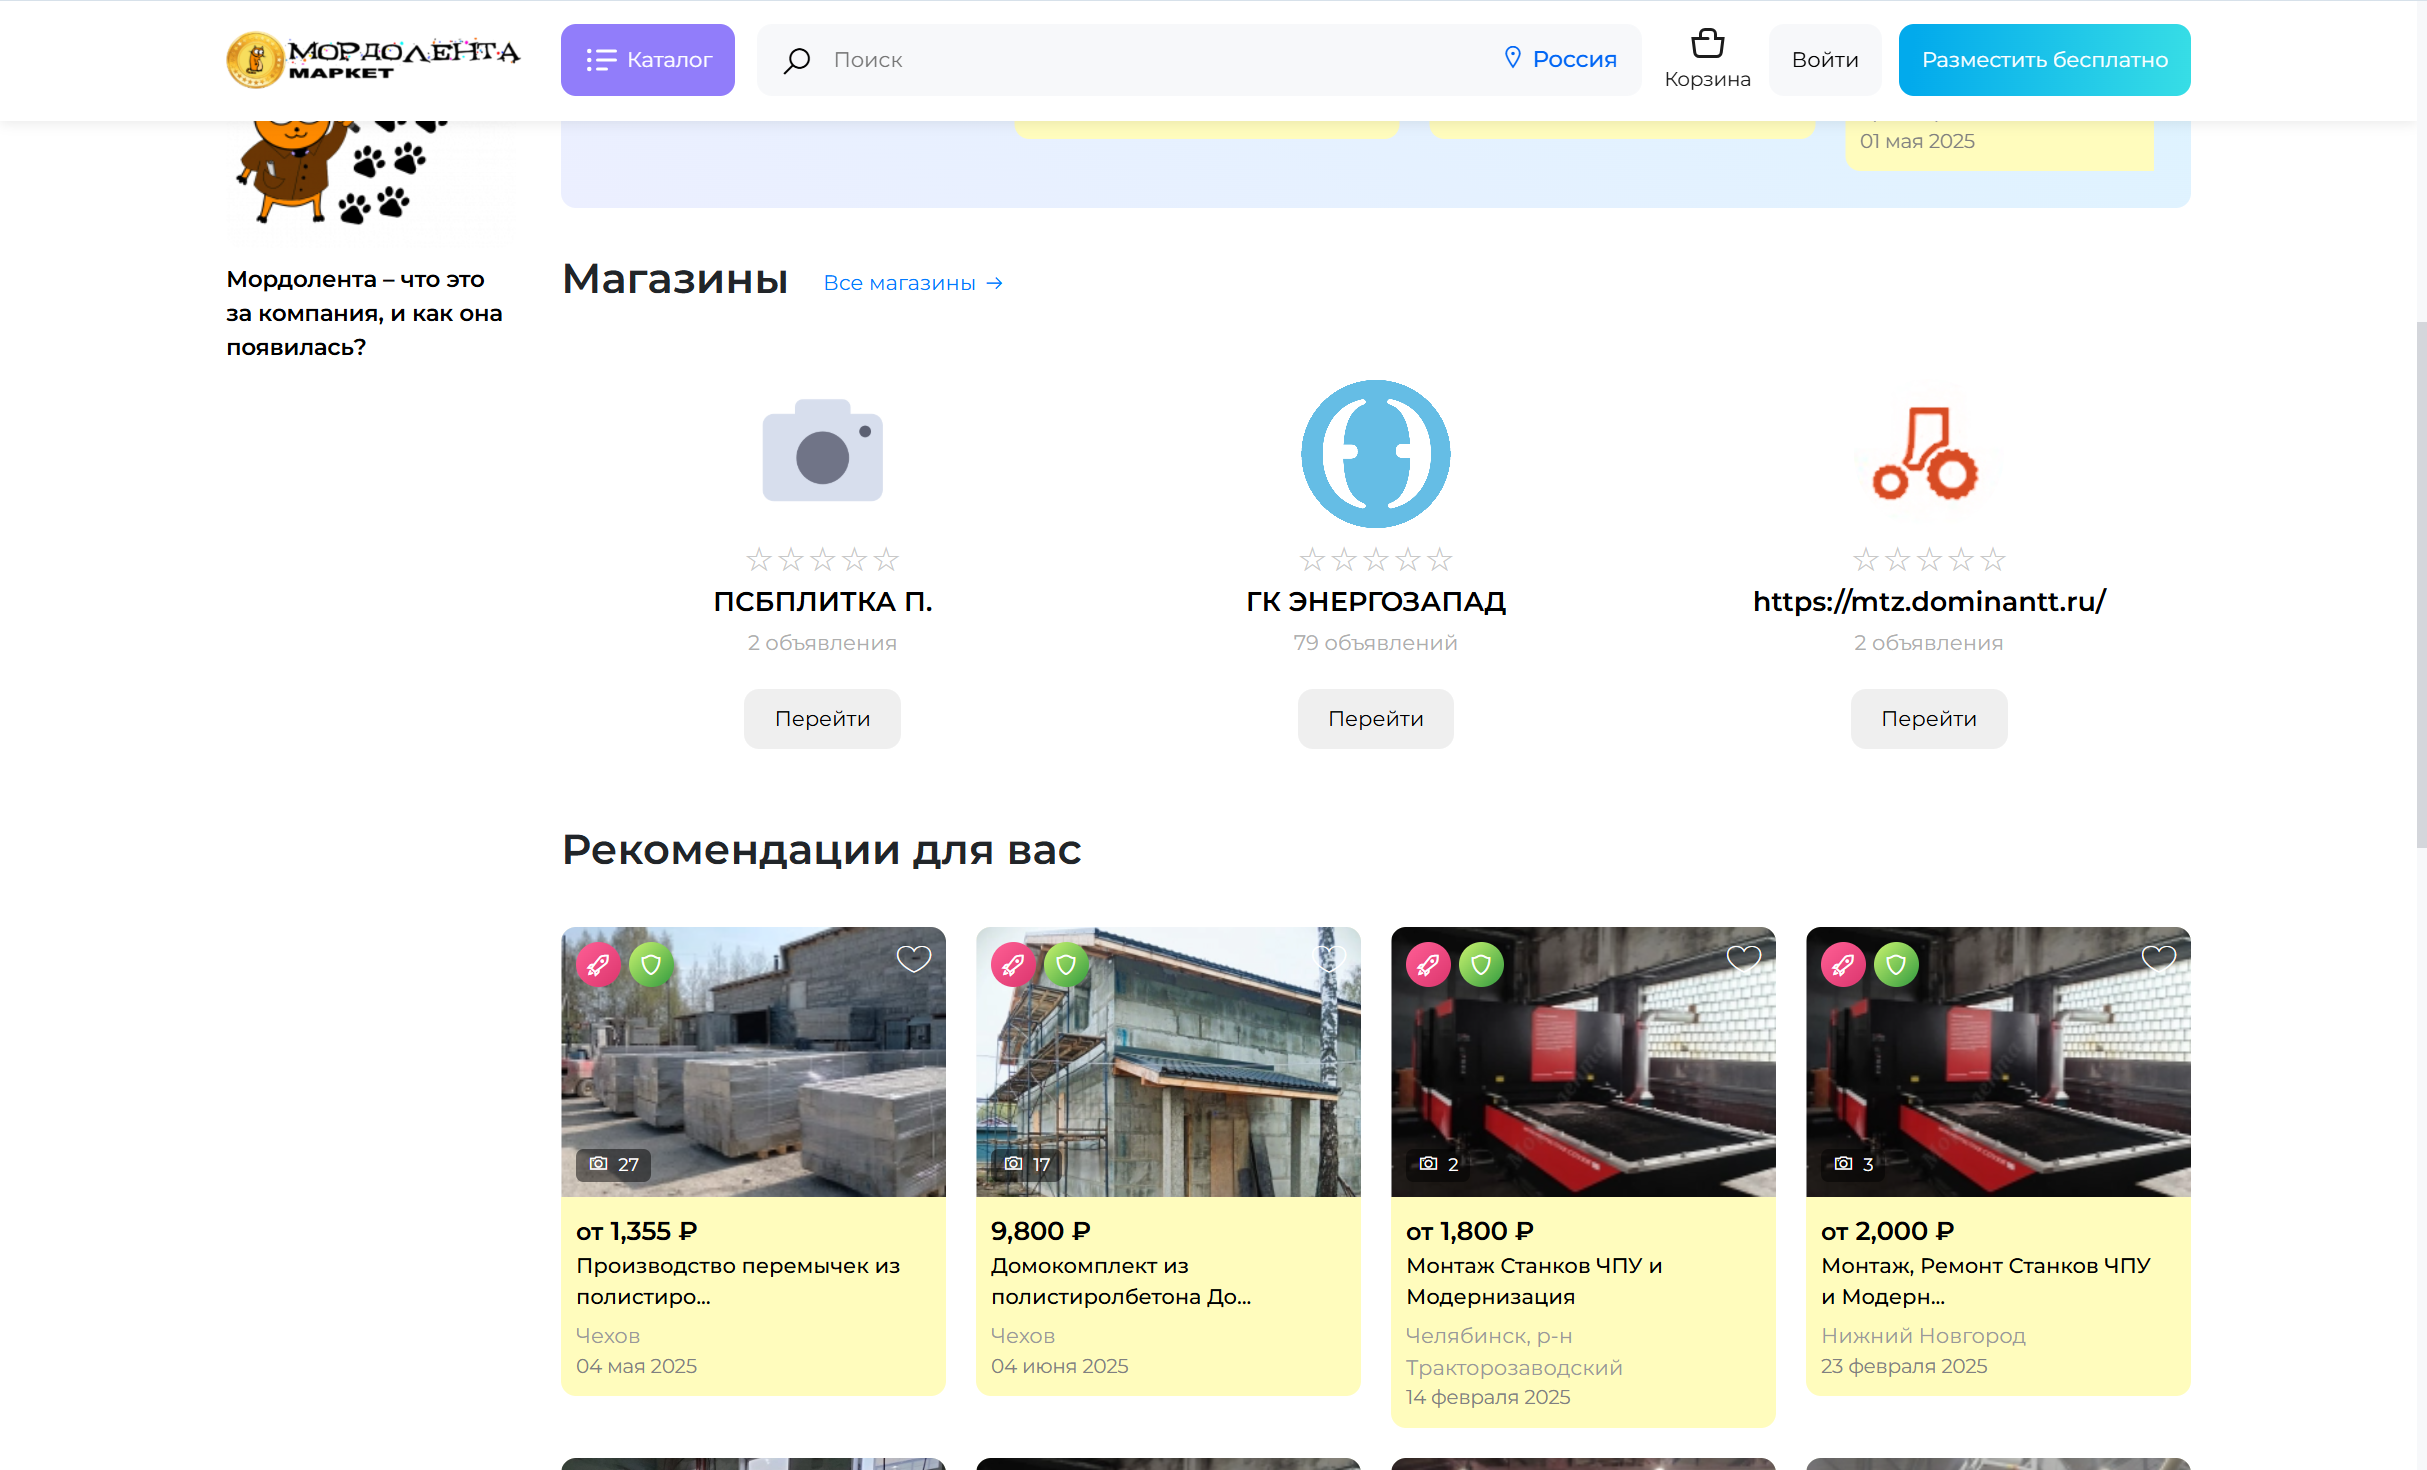Click rocket badge on Производство перемычек card

(598, 964)
